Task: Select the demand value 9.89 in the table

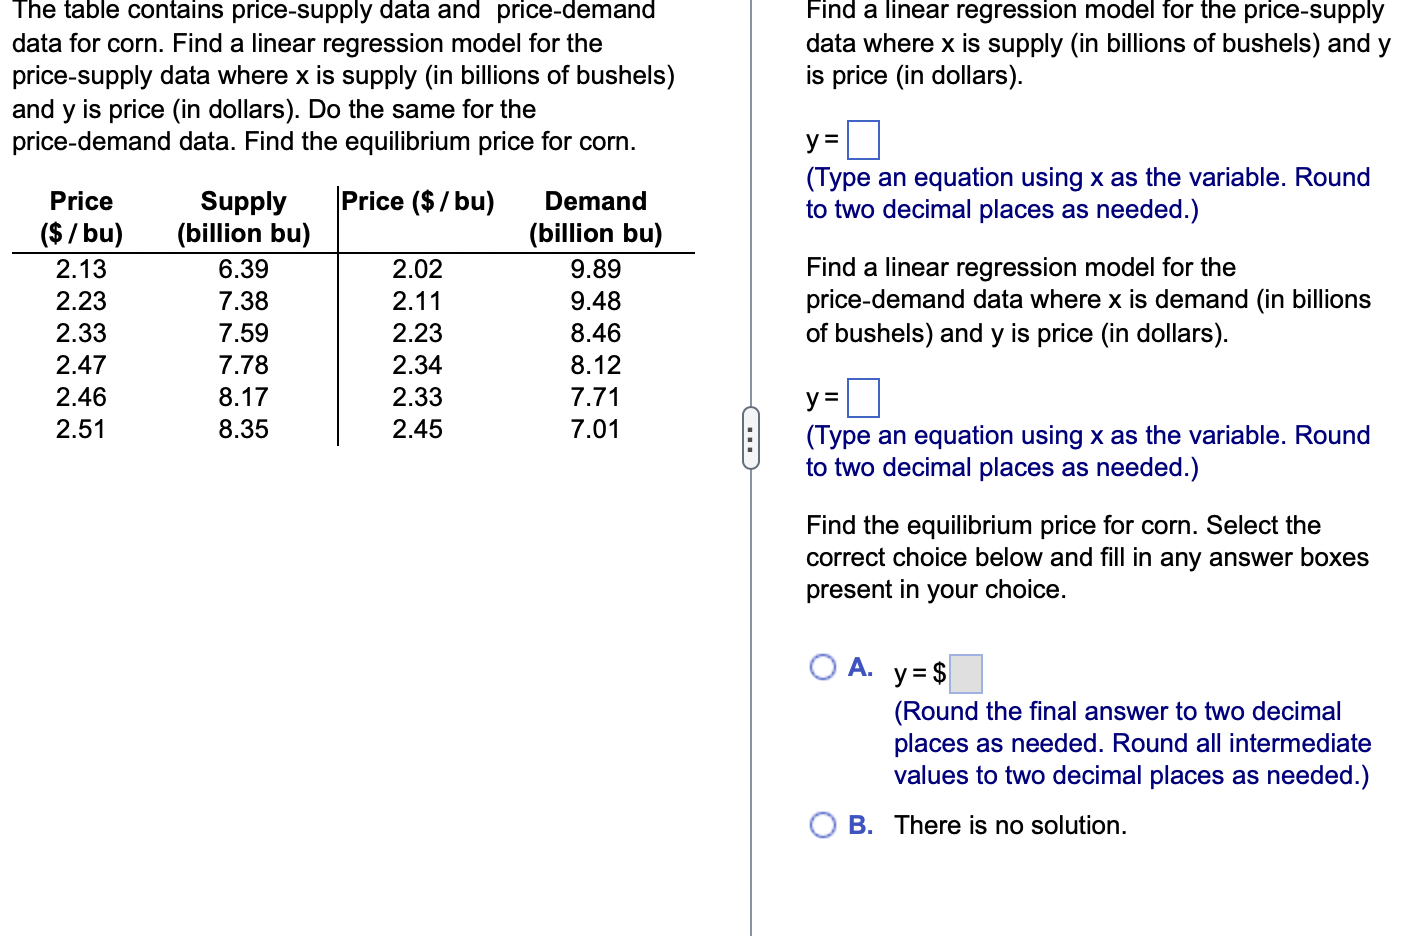Action: pyautogui.click(x=595, y=269)
